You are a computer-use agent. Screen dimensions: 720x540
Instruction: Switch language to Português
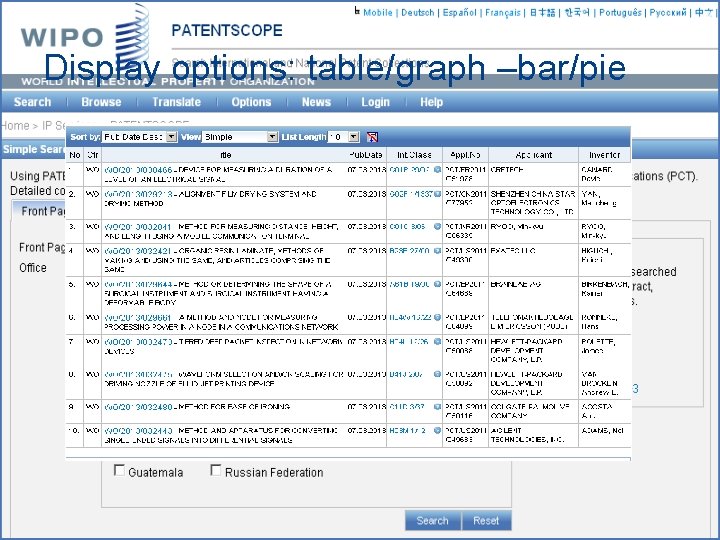(620, 13)
